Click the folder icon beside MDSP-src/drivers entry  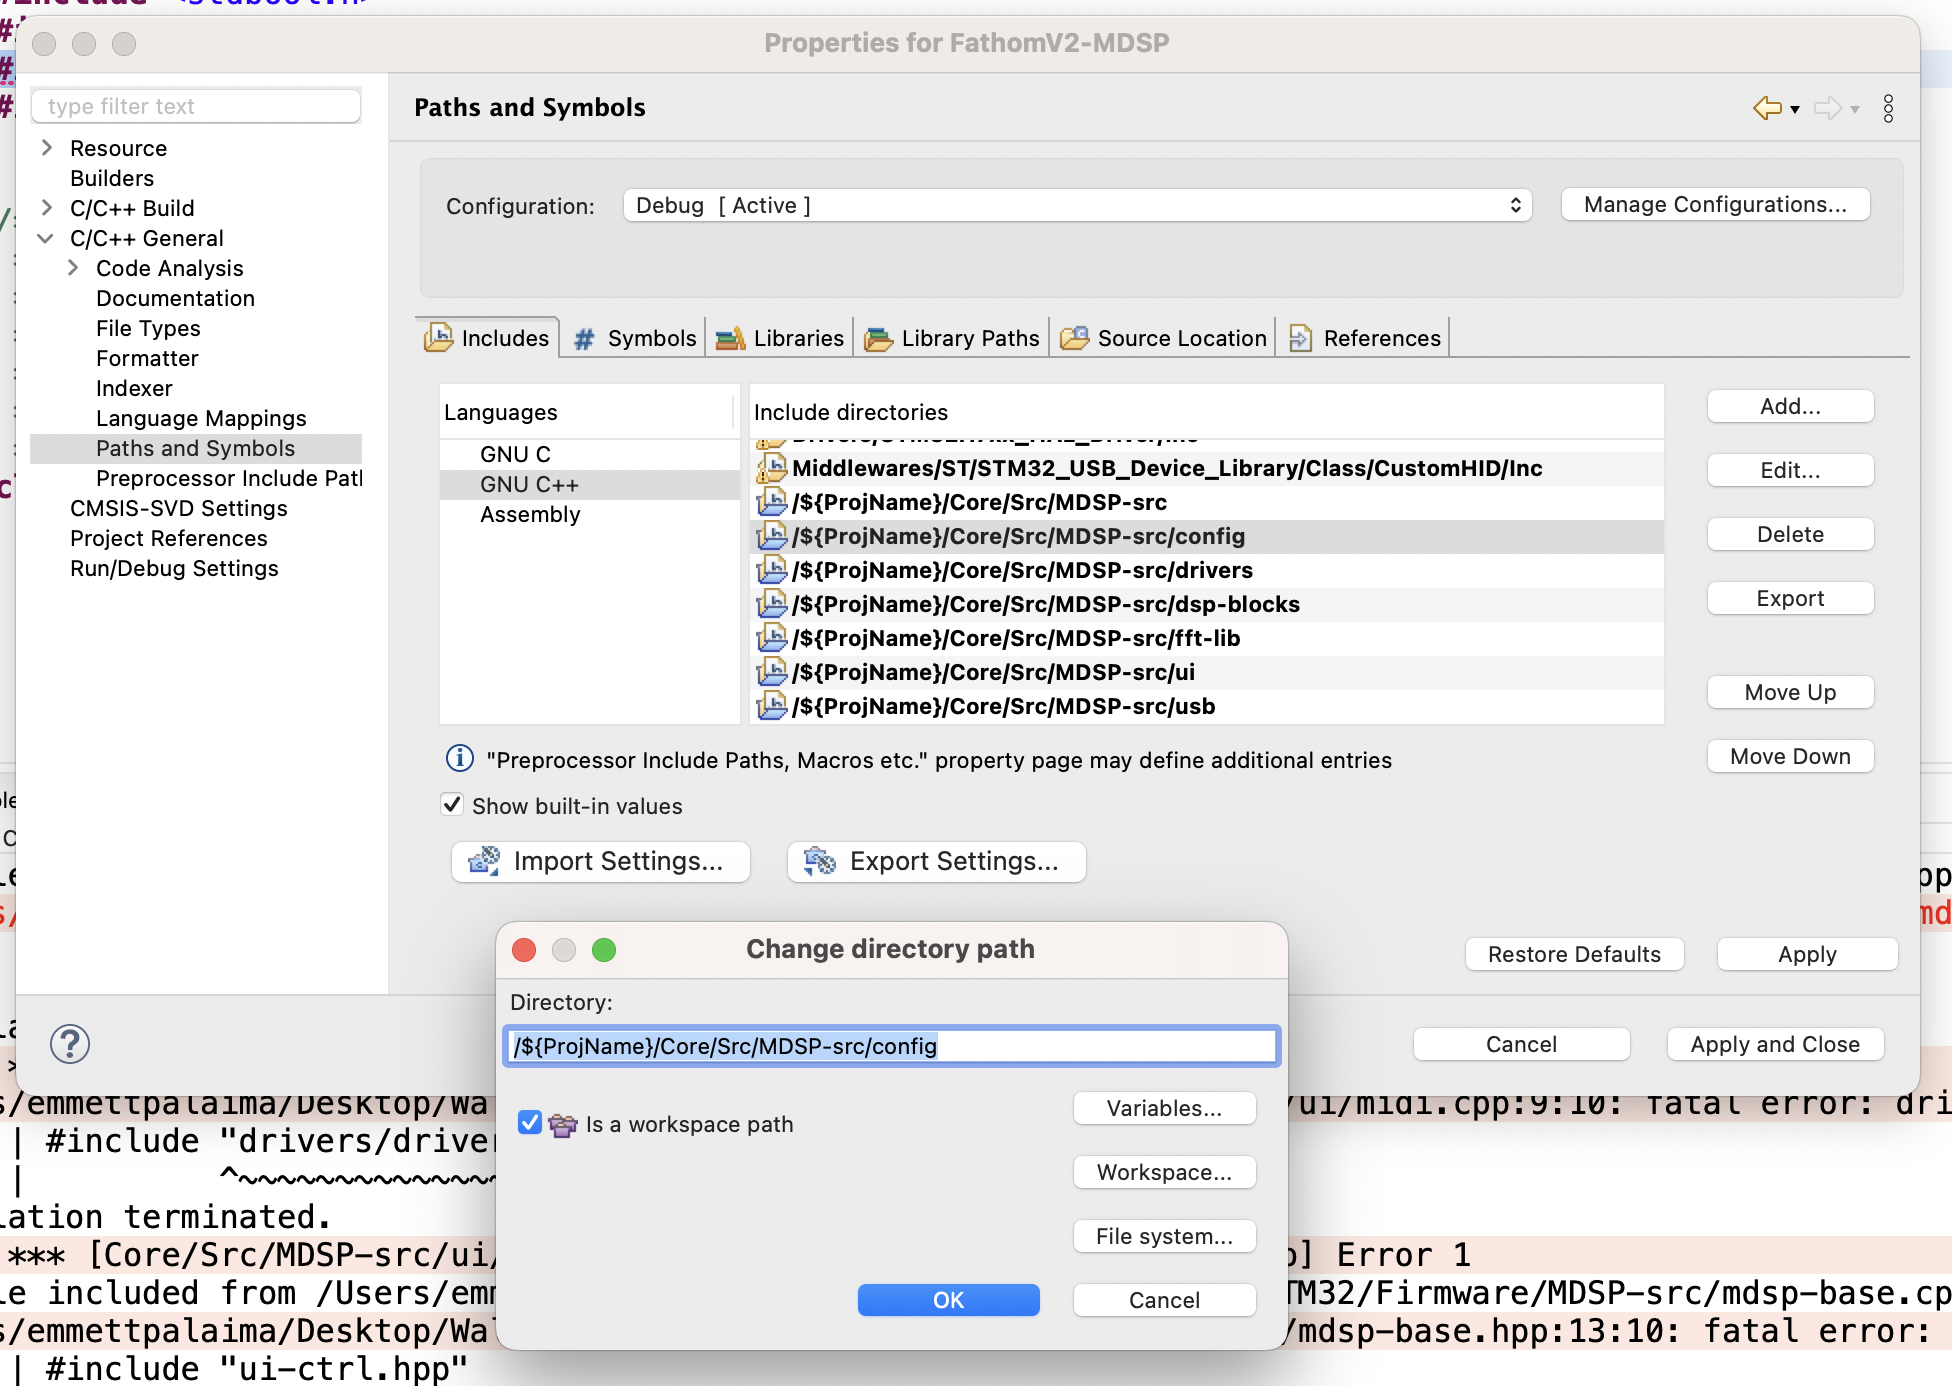(771, 570)
